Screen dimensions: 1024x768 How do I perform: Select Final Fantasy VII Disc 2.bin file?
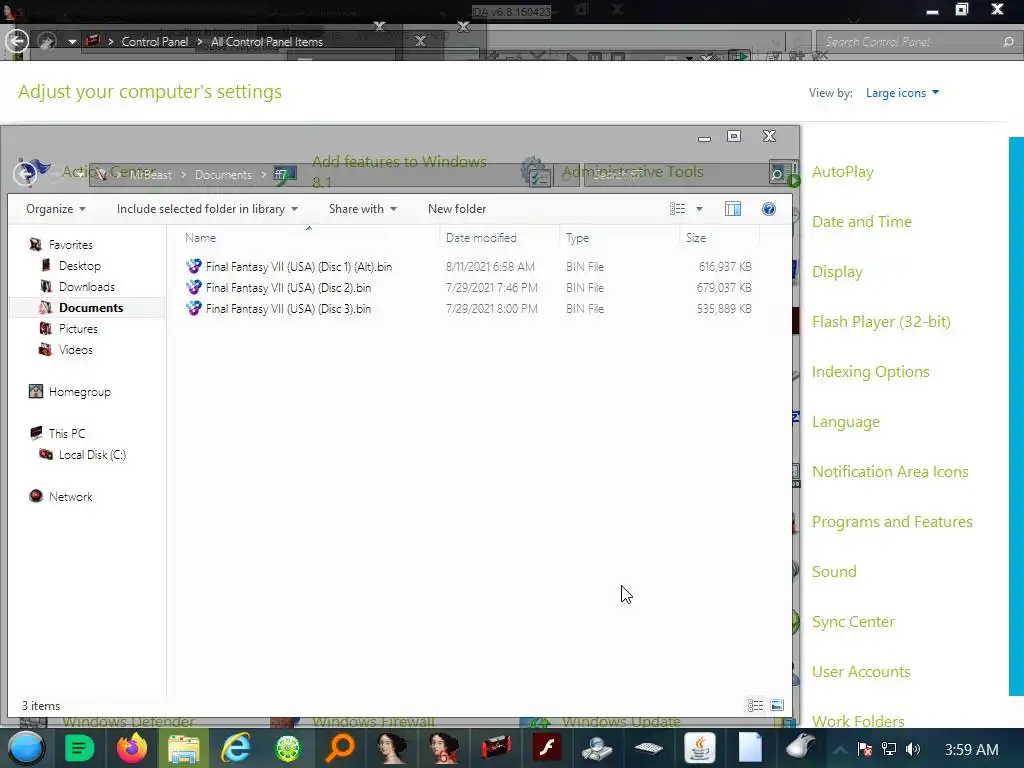pos(288,287)
